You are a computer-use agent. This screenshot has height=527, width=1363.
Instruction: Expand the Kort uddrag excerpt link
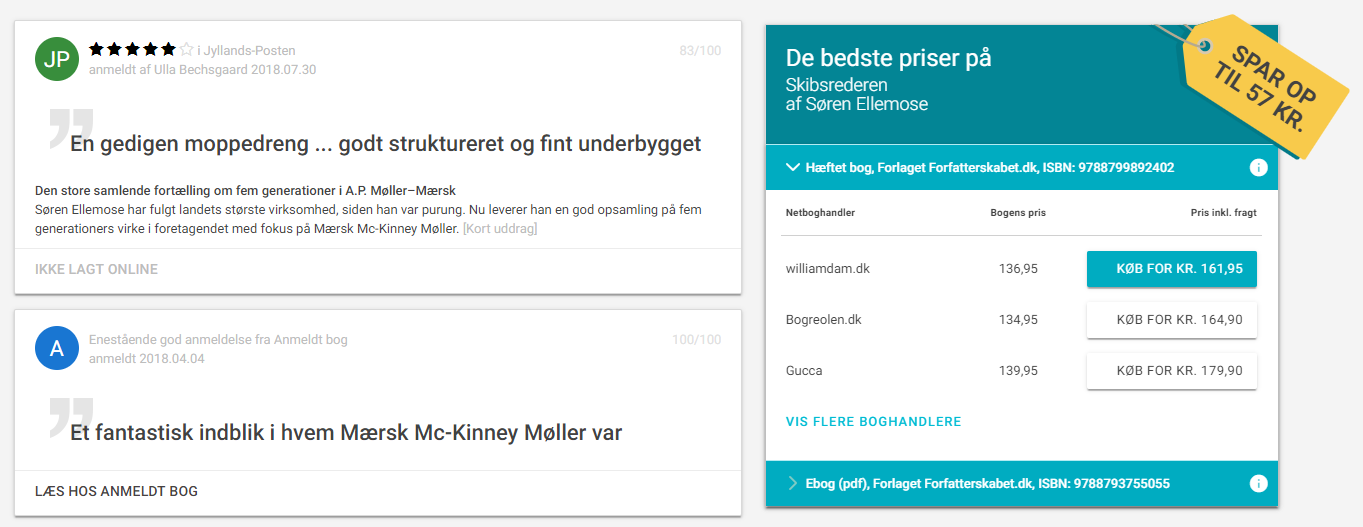[x=499, y=229]
